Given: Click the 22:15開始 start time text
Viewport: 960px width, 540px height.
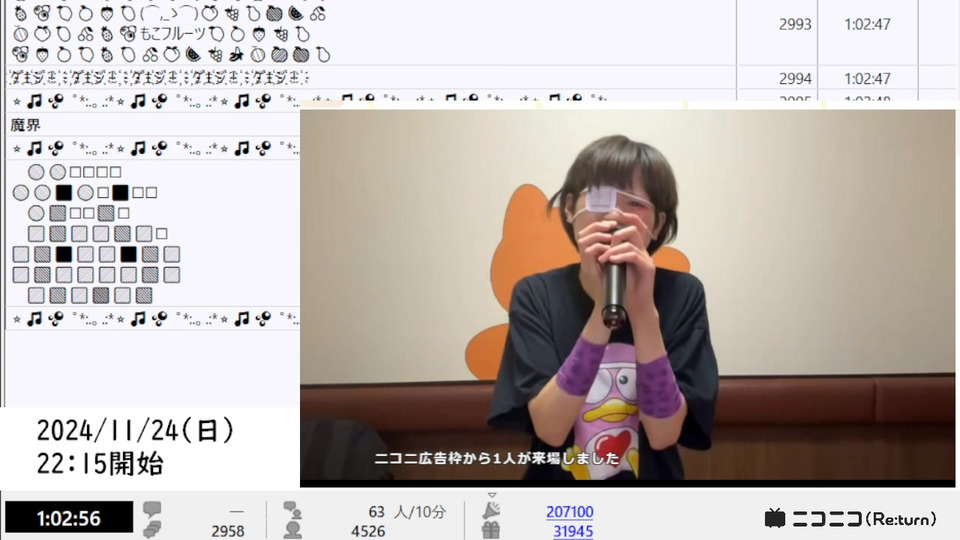Looking at the screenshot, I should [x=100, y=463].
